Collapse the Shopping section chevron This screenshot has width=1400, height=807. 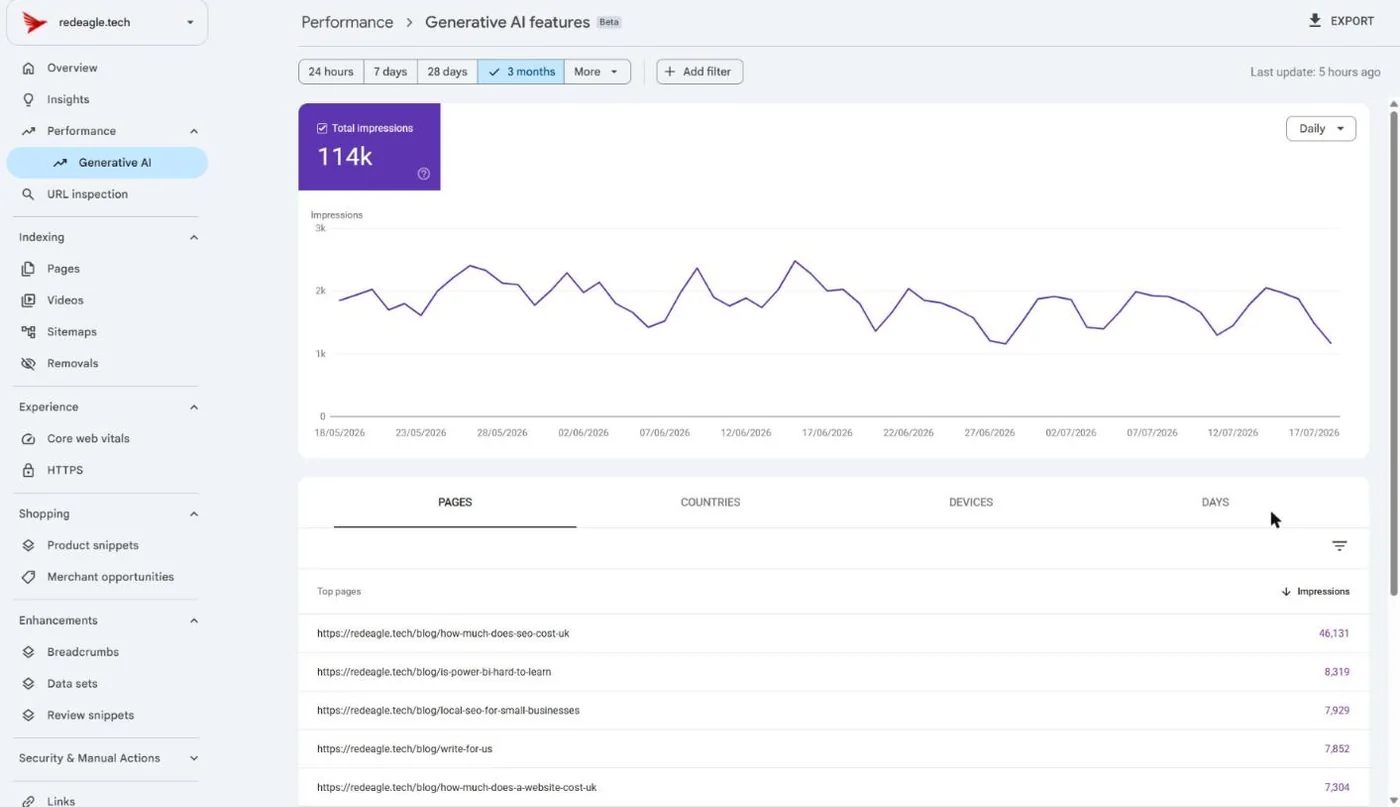tap(194, 514)
